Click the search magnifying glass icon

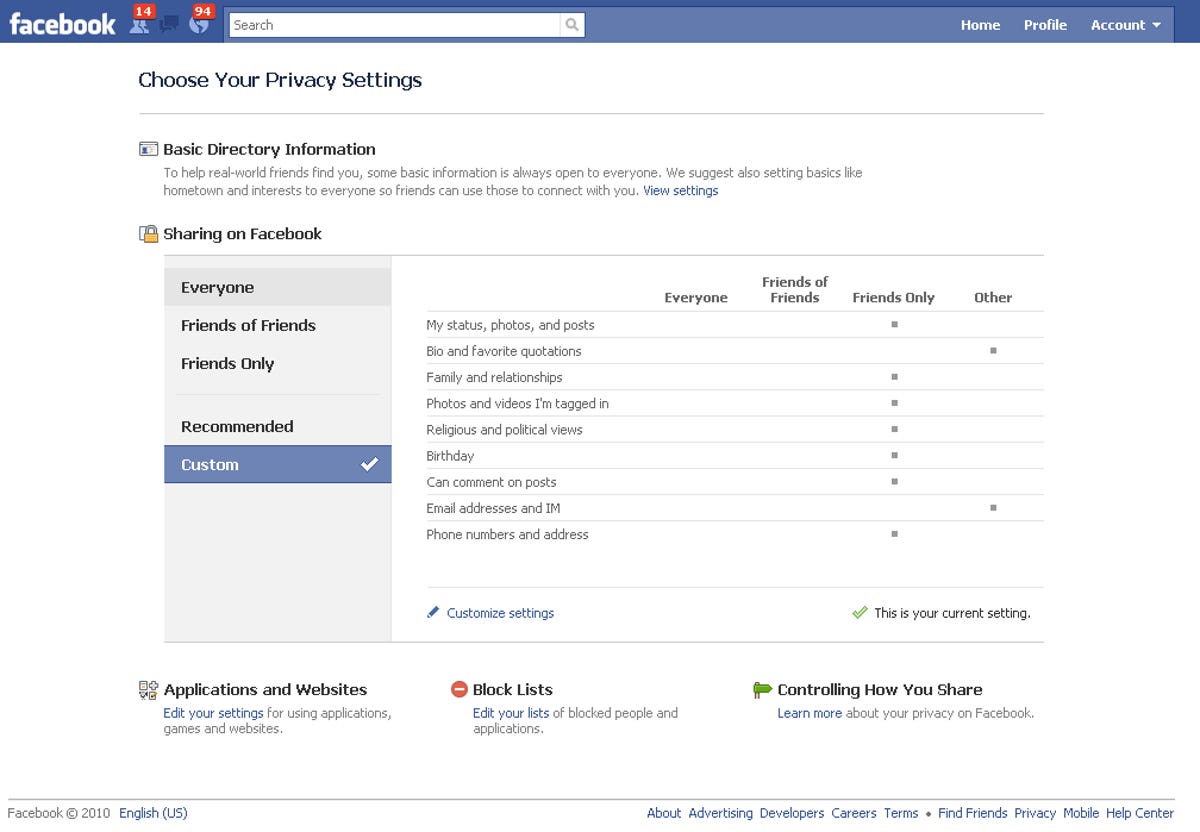(571, 25)
